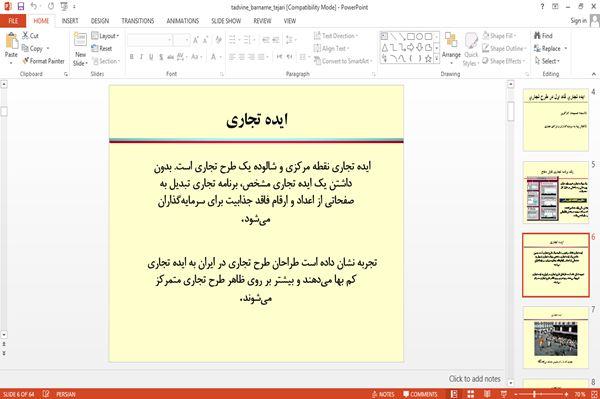This screenshot has height=399, width=600.
Task: Open the font name combo box
Action: tap(149, 40)
